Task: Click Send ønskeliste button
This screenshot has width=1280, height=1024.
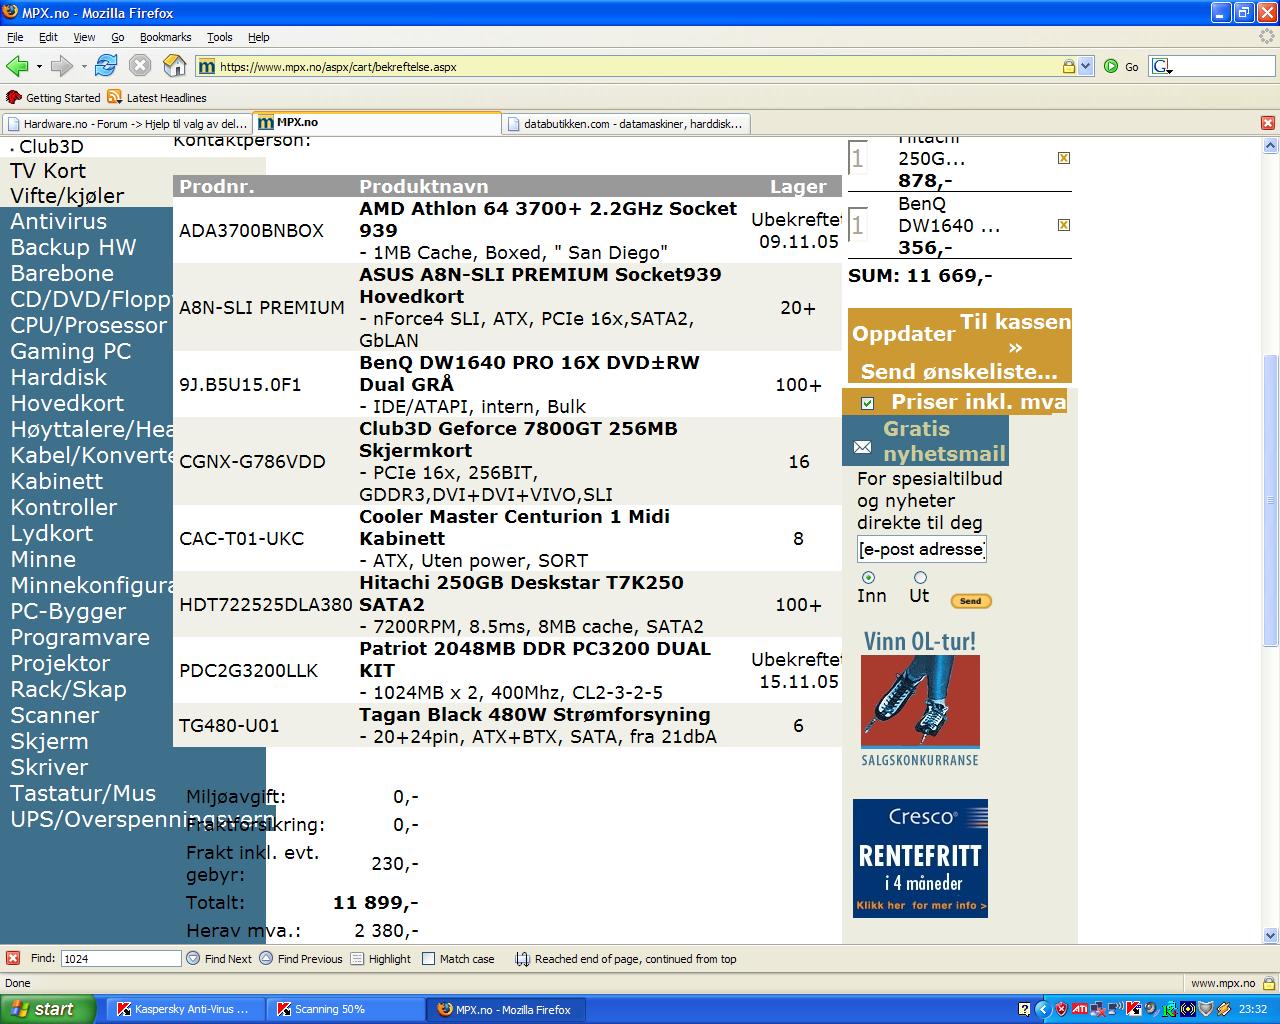Action: [x=959, y=372]
